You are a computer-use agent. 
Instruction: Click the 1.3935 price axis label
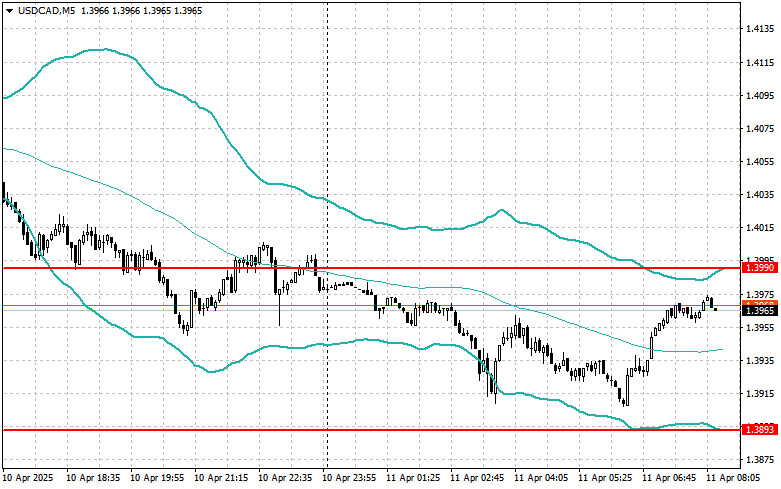click(760, 360)
